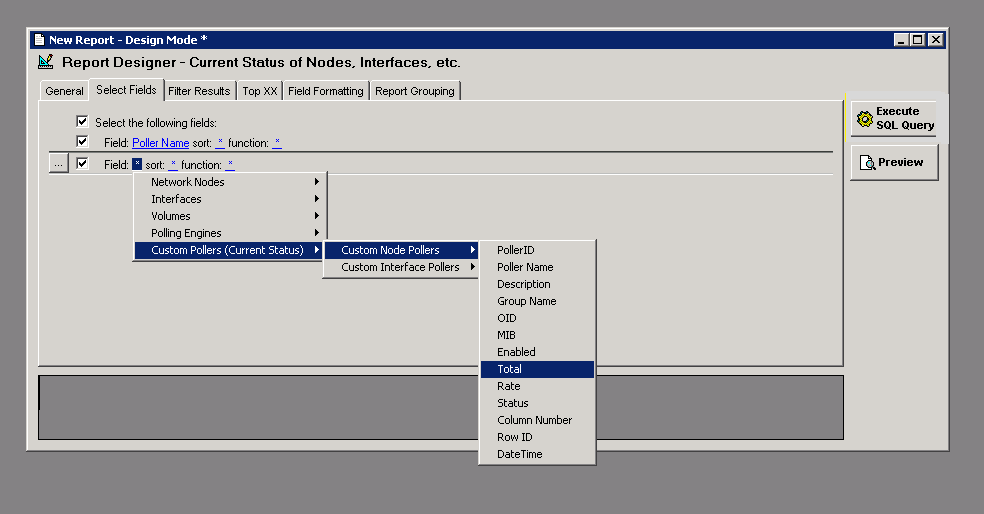Viewport: 984px width, 514px height.
Task: Switch to the Field Formatting tab
Action: point(326,91)
